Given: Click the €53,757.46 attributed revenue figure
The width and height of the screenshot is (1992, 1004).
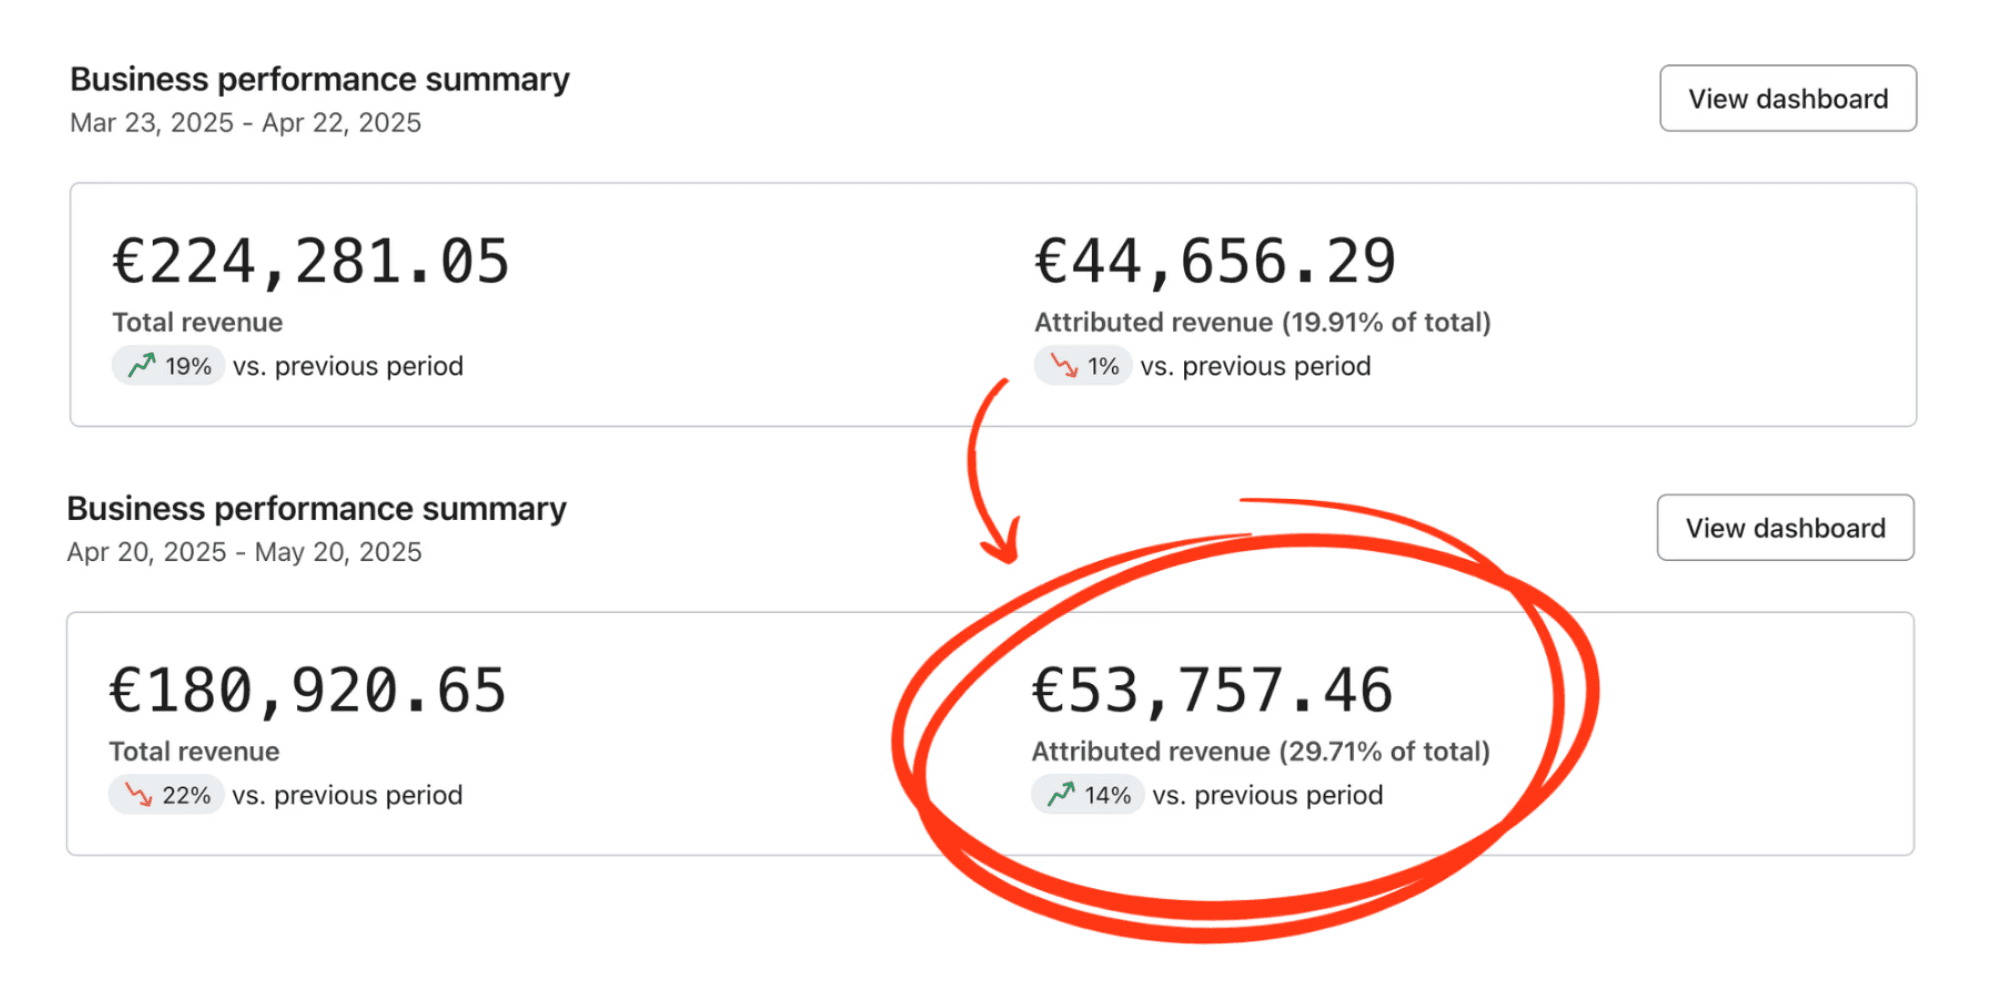Looking at the screenshot, I should coord(1212,691).
